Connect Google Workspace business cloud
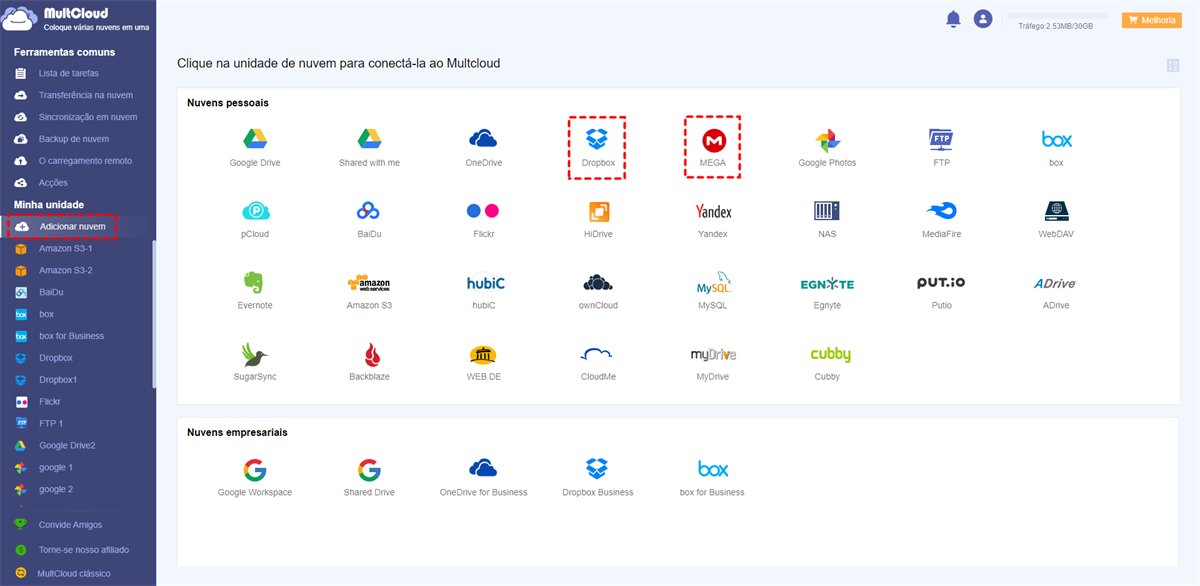This screenshot has width=1200, height=586. coord(255,478)
